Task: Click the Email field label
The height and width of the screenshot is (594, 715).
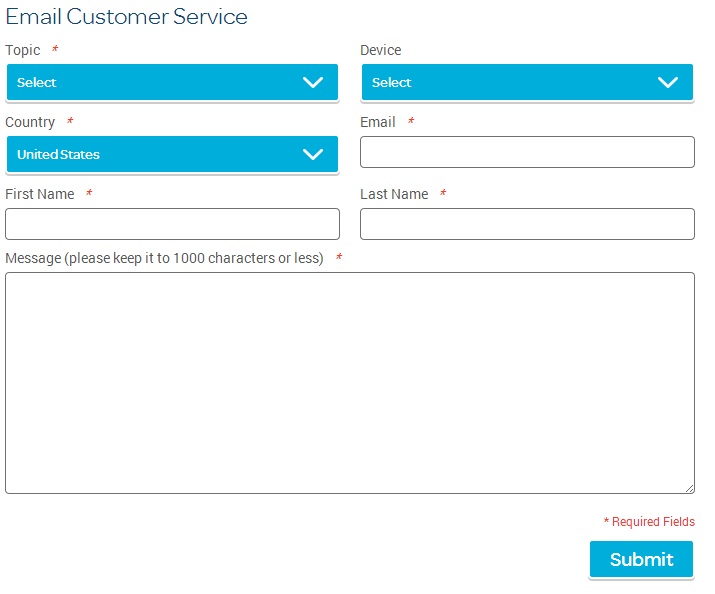Action: (x=378, y=122)
